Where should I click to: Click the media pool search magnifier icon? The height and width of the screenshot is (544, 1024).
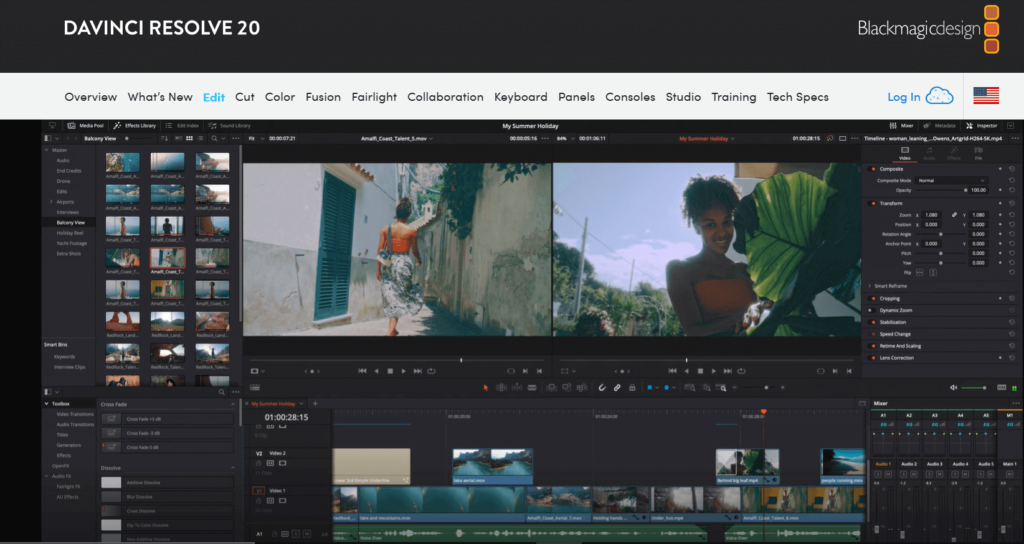click(x=214, y=138)
